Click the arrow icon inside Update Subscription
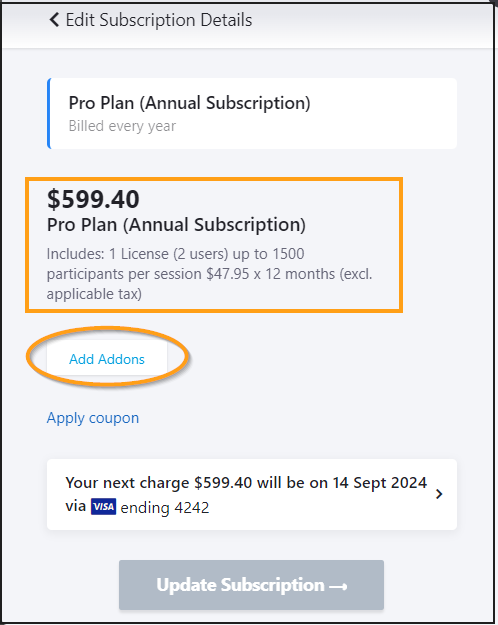This screenshot has height=625, width=498. coord(339,586)
